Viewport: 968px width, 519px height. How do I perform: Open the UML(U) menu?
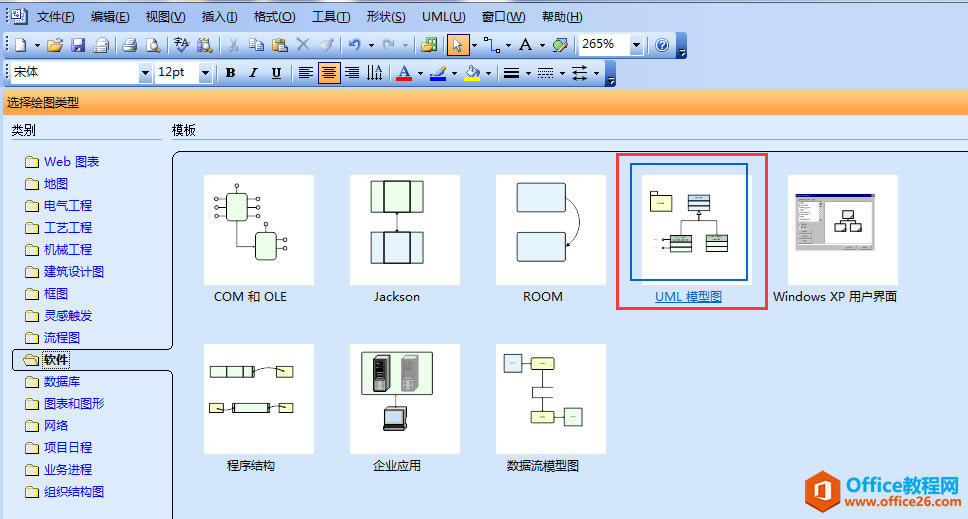coord(444,17)
